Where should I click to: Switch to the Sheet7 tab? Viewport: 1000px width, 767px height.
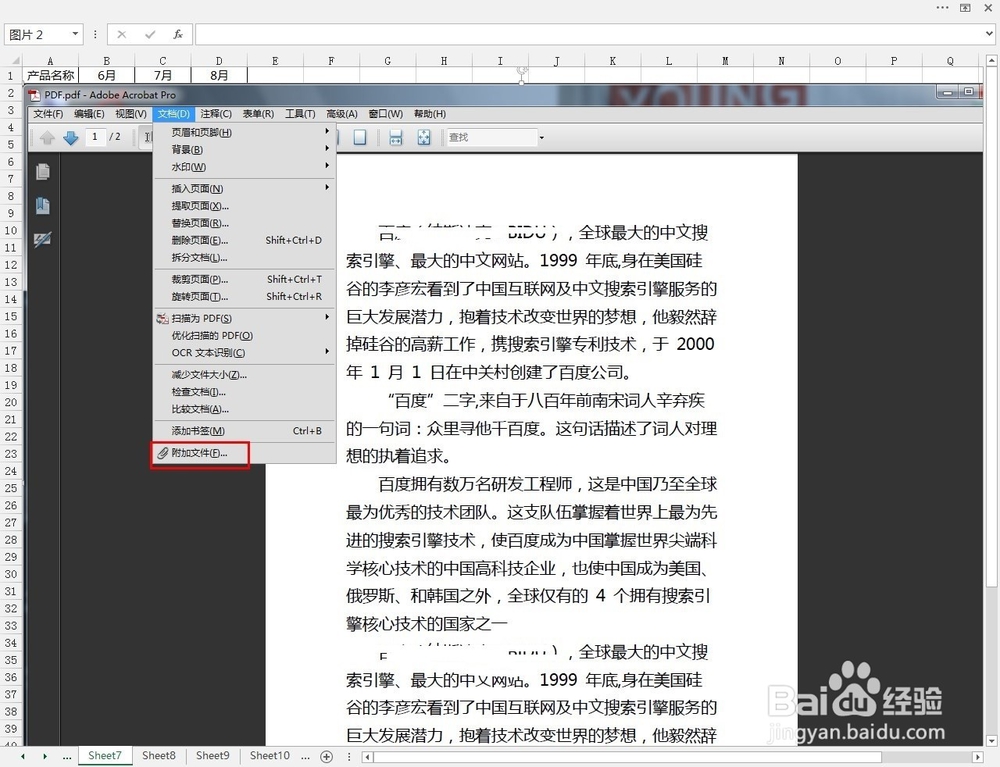coord(105,756)
